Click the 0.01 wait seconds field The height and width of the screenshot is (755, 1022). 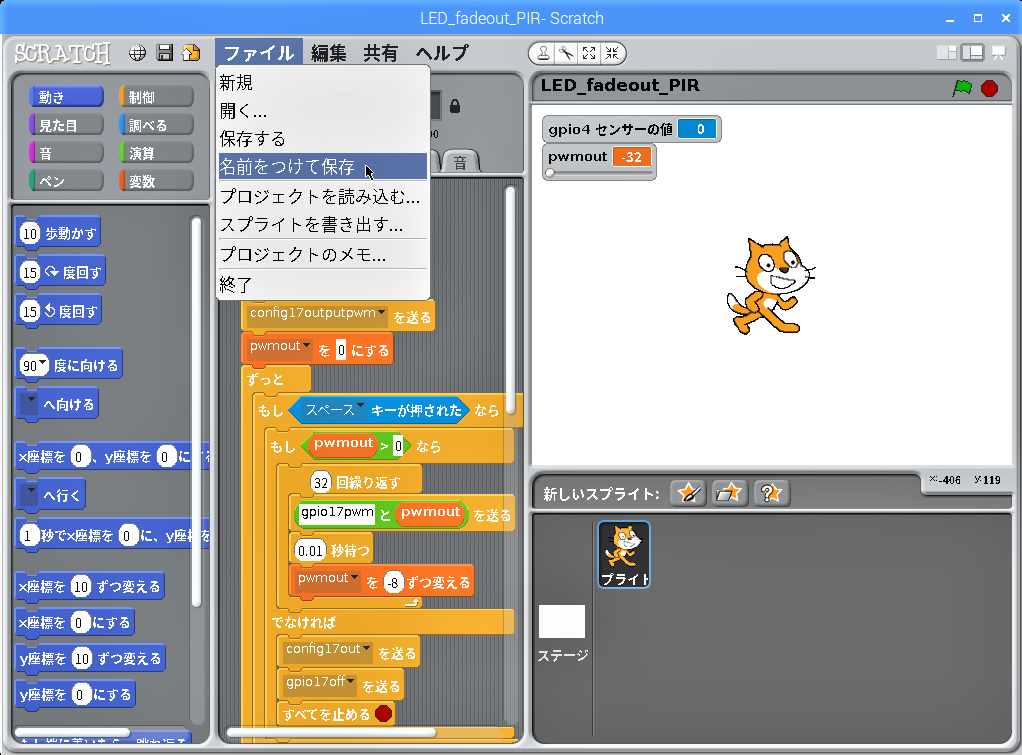pos(310,551)
